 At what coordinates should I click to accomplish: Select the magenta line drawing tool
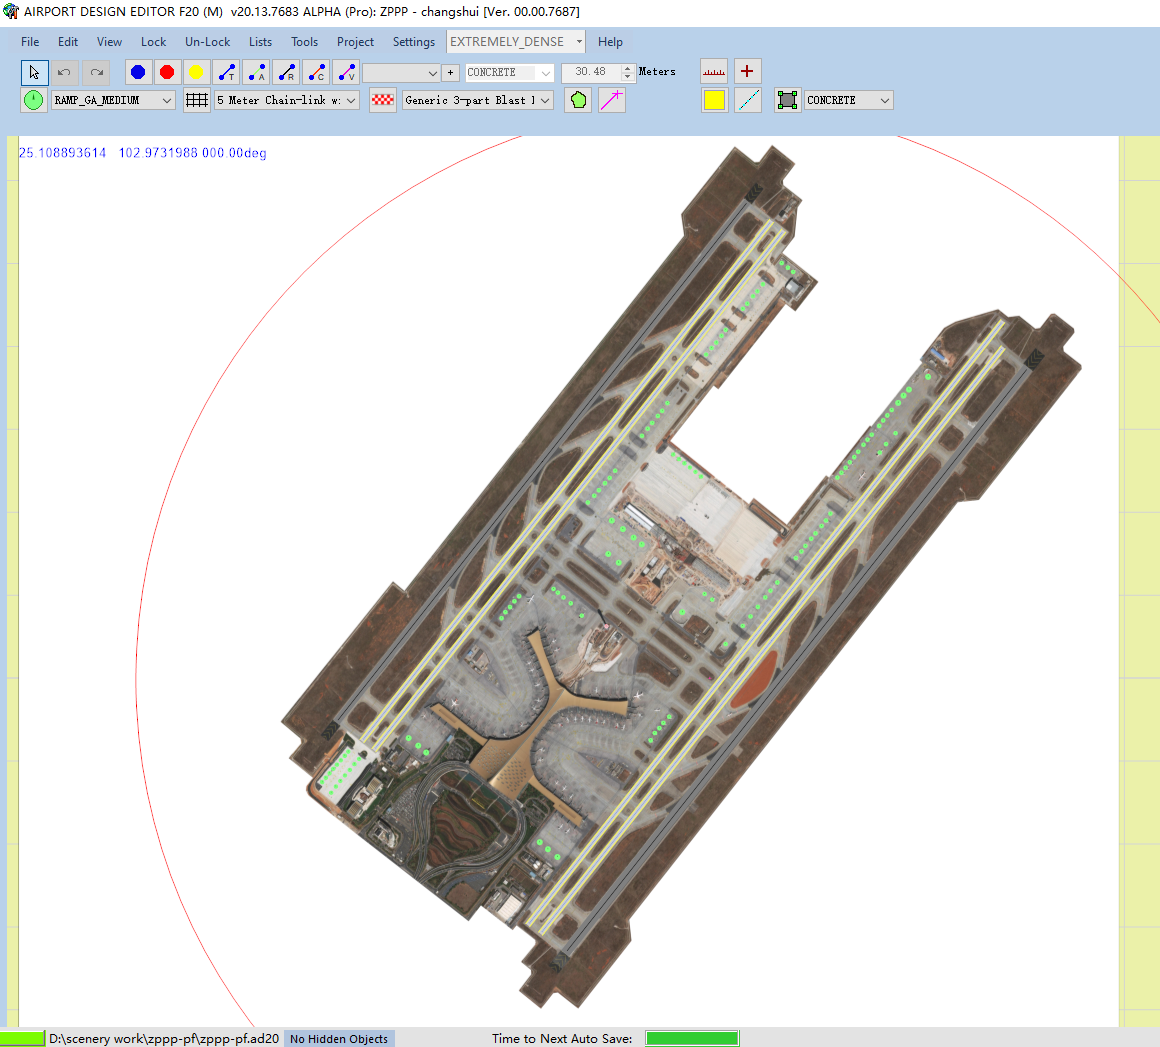point(612,100)
